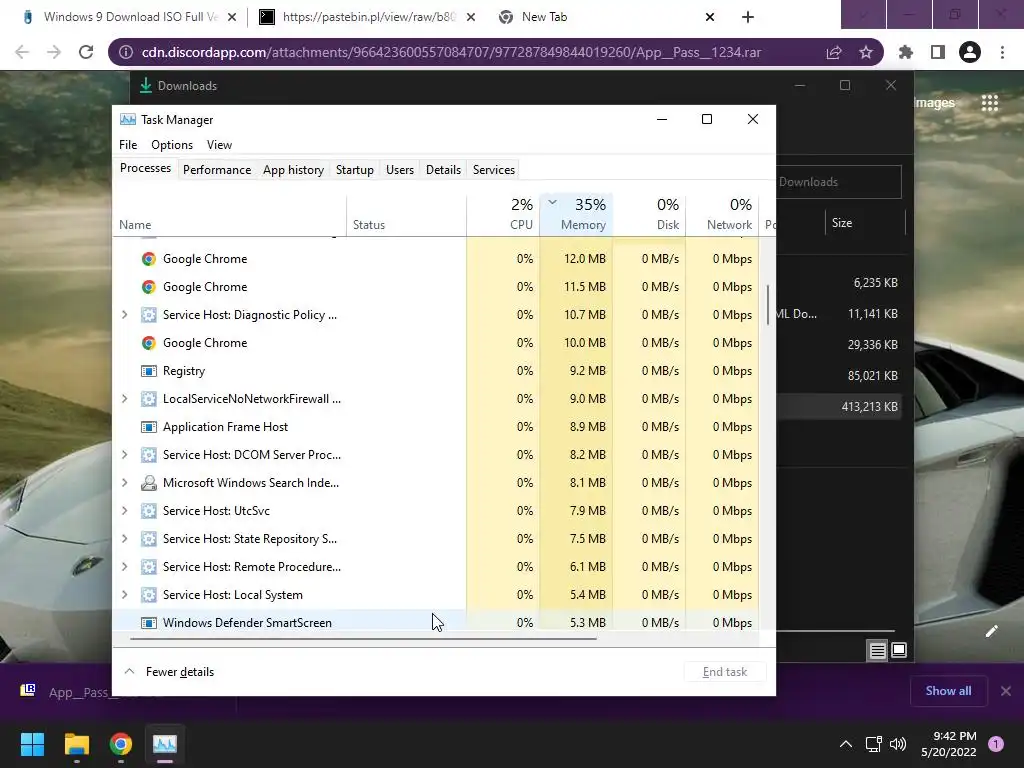1024x768 pixels.
Task: Sort processes by Name column header
Action: 229,214
